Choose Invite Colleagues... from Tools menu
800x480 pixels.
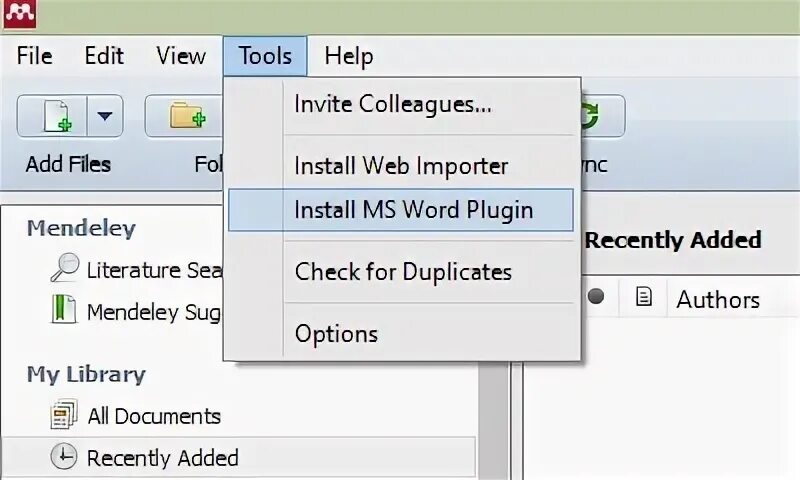tap(401, 105)
